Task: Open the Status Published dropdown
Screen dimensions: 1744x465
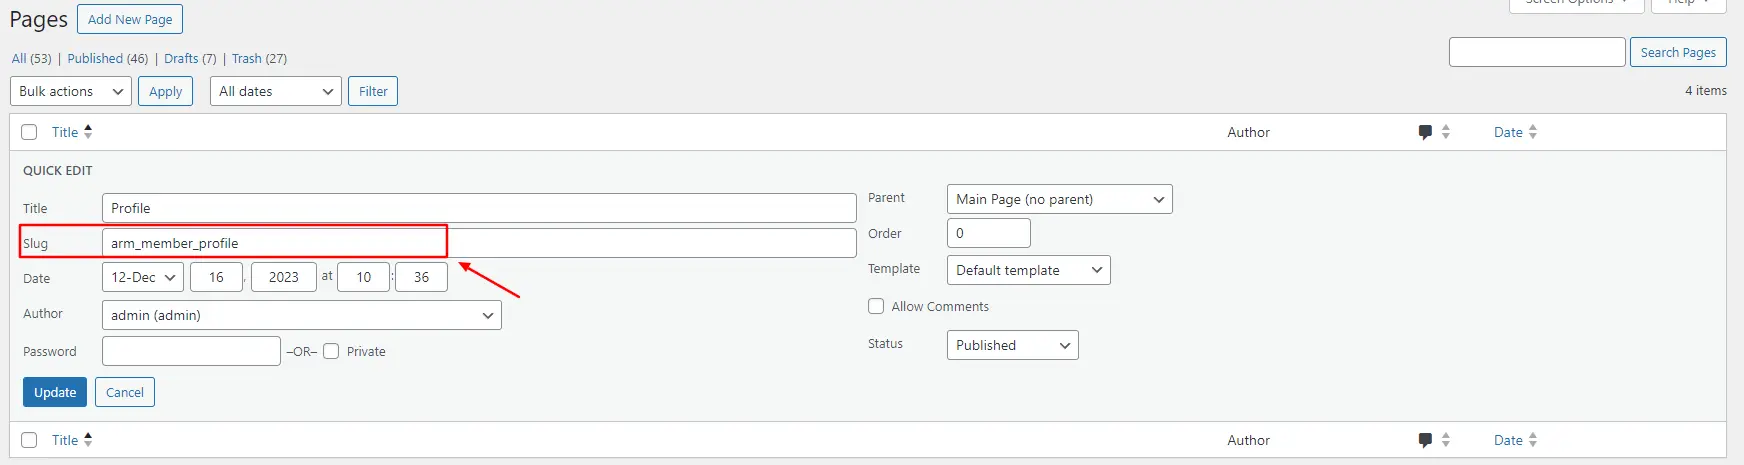Action: click(x=1012, y=345)
